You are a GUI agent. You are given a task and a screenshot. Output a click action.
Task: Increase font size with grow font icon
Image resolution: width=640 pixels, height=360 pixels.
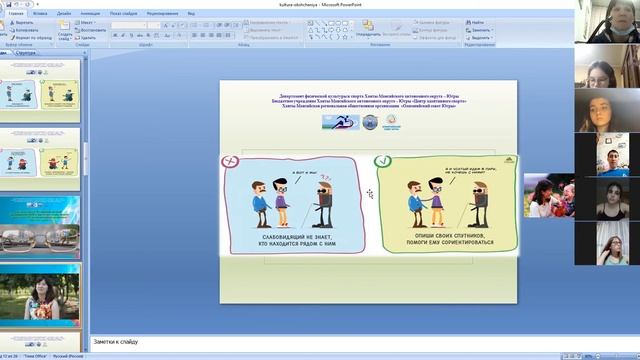pos(165,25)
